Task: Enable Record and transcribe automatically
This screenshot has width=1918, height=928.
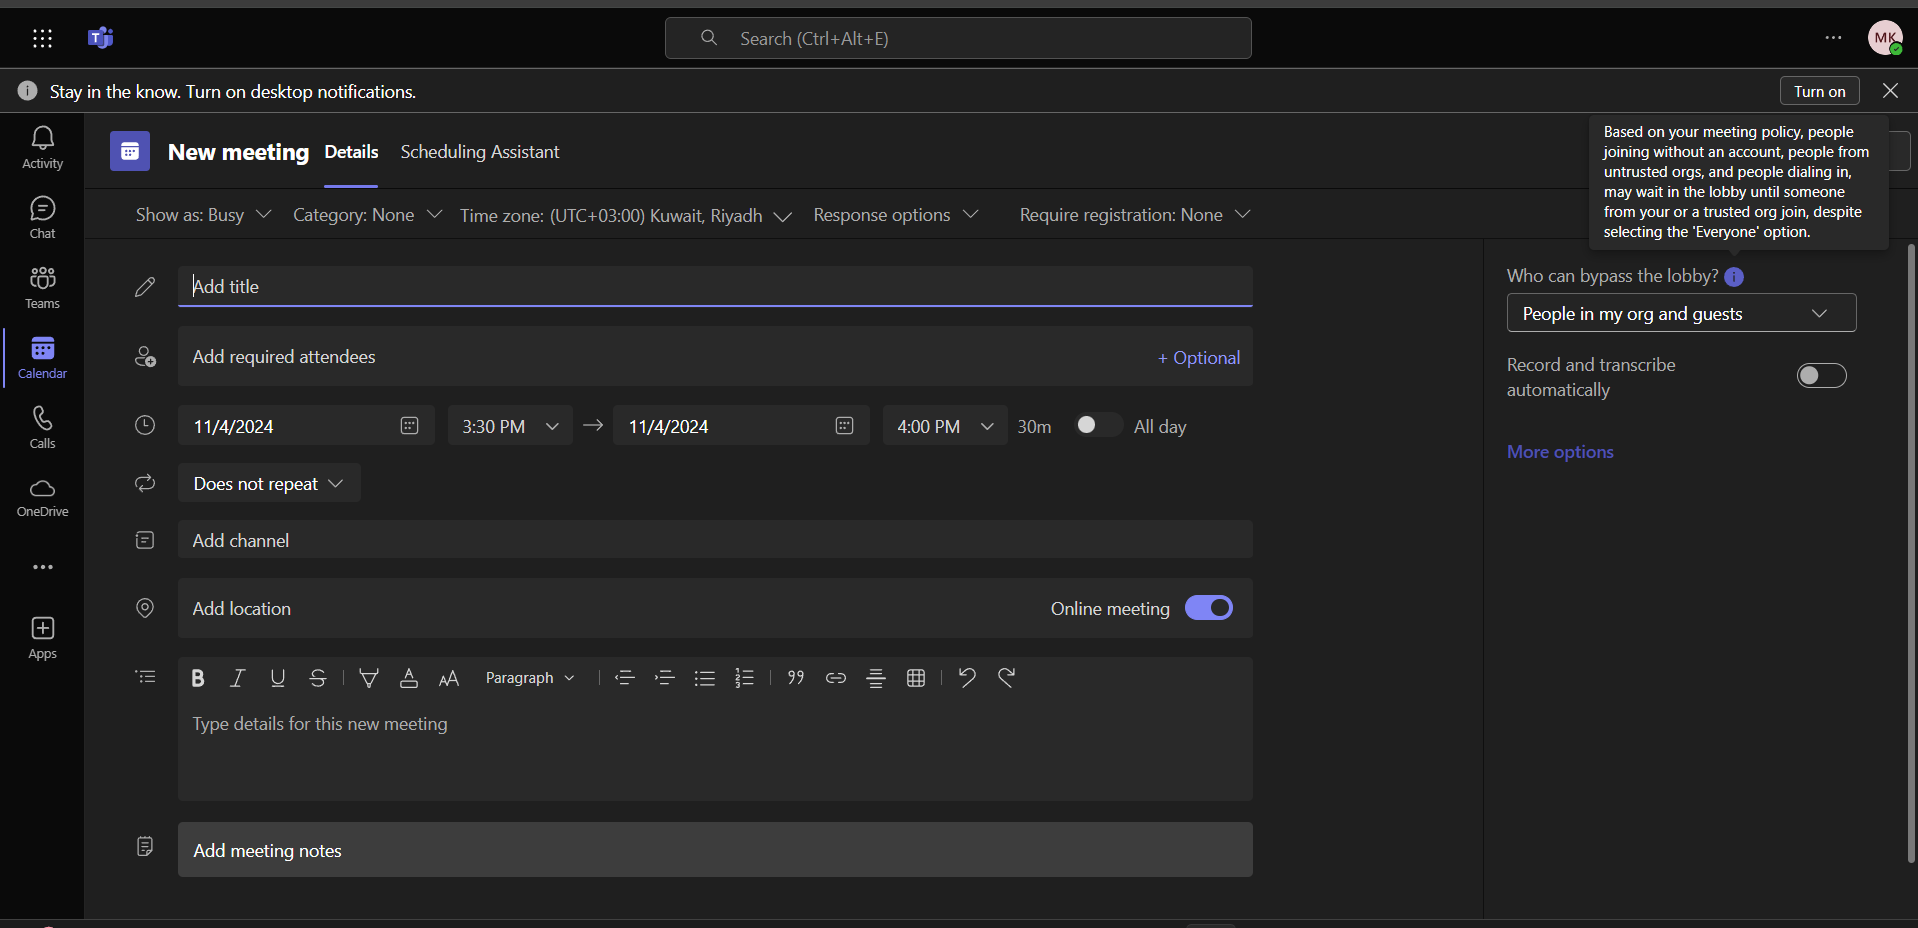Action: (x=1821, y=376)
